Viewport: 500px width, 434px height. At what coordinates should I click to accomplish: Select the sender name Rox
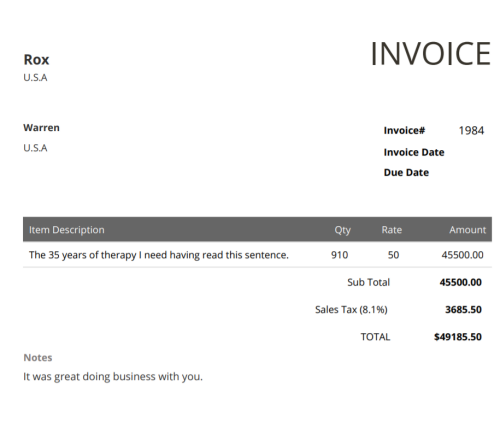pyautogui.click(x=36, y=60)
